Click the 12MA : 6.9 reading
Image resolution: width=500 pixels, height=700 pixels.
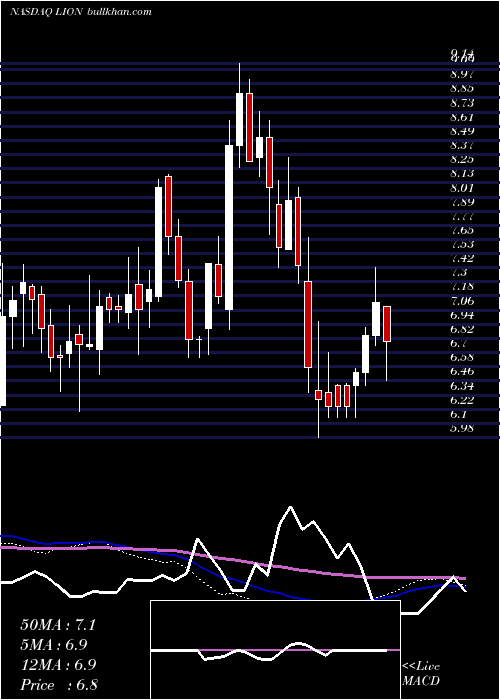point(58,665)
